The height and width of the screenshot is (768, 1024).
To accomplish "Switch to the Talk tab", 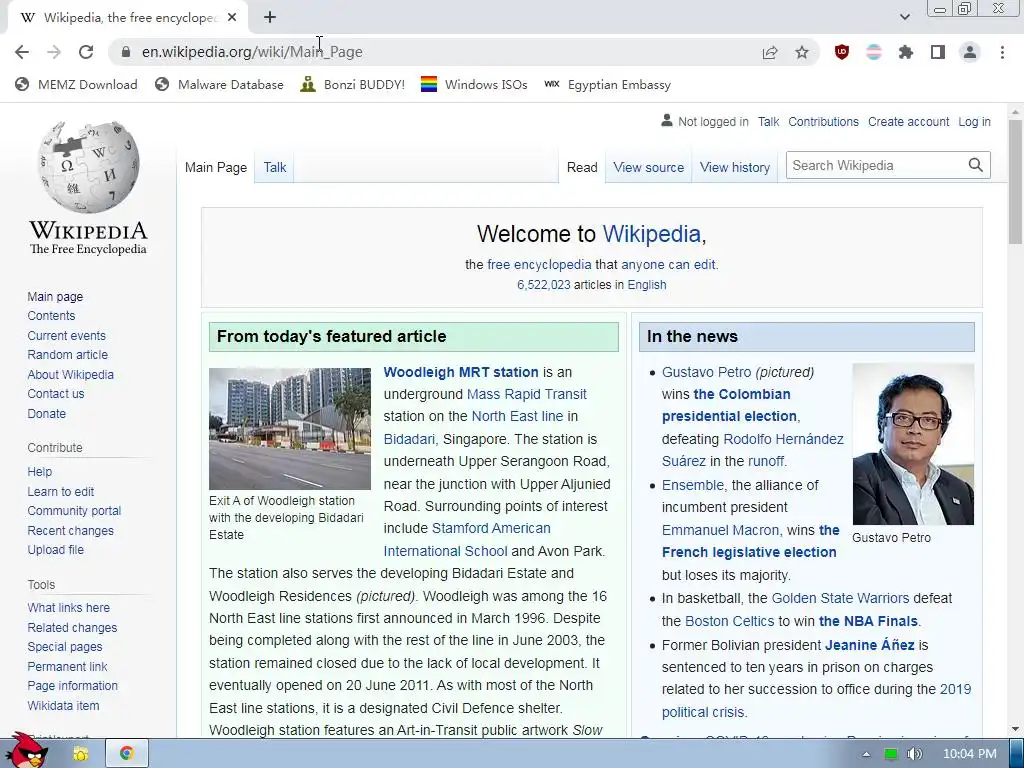I will point(275,168).
